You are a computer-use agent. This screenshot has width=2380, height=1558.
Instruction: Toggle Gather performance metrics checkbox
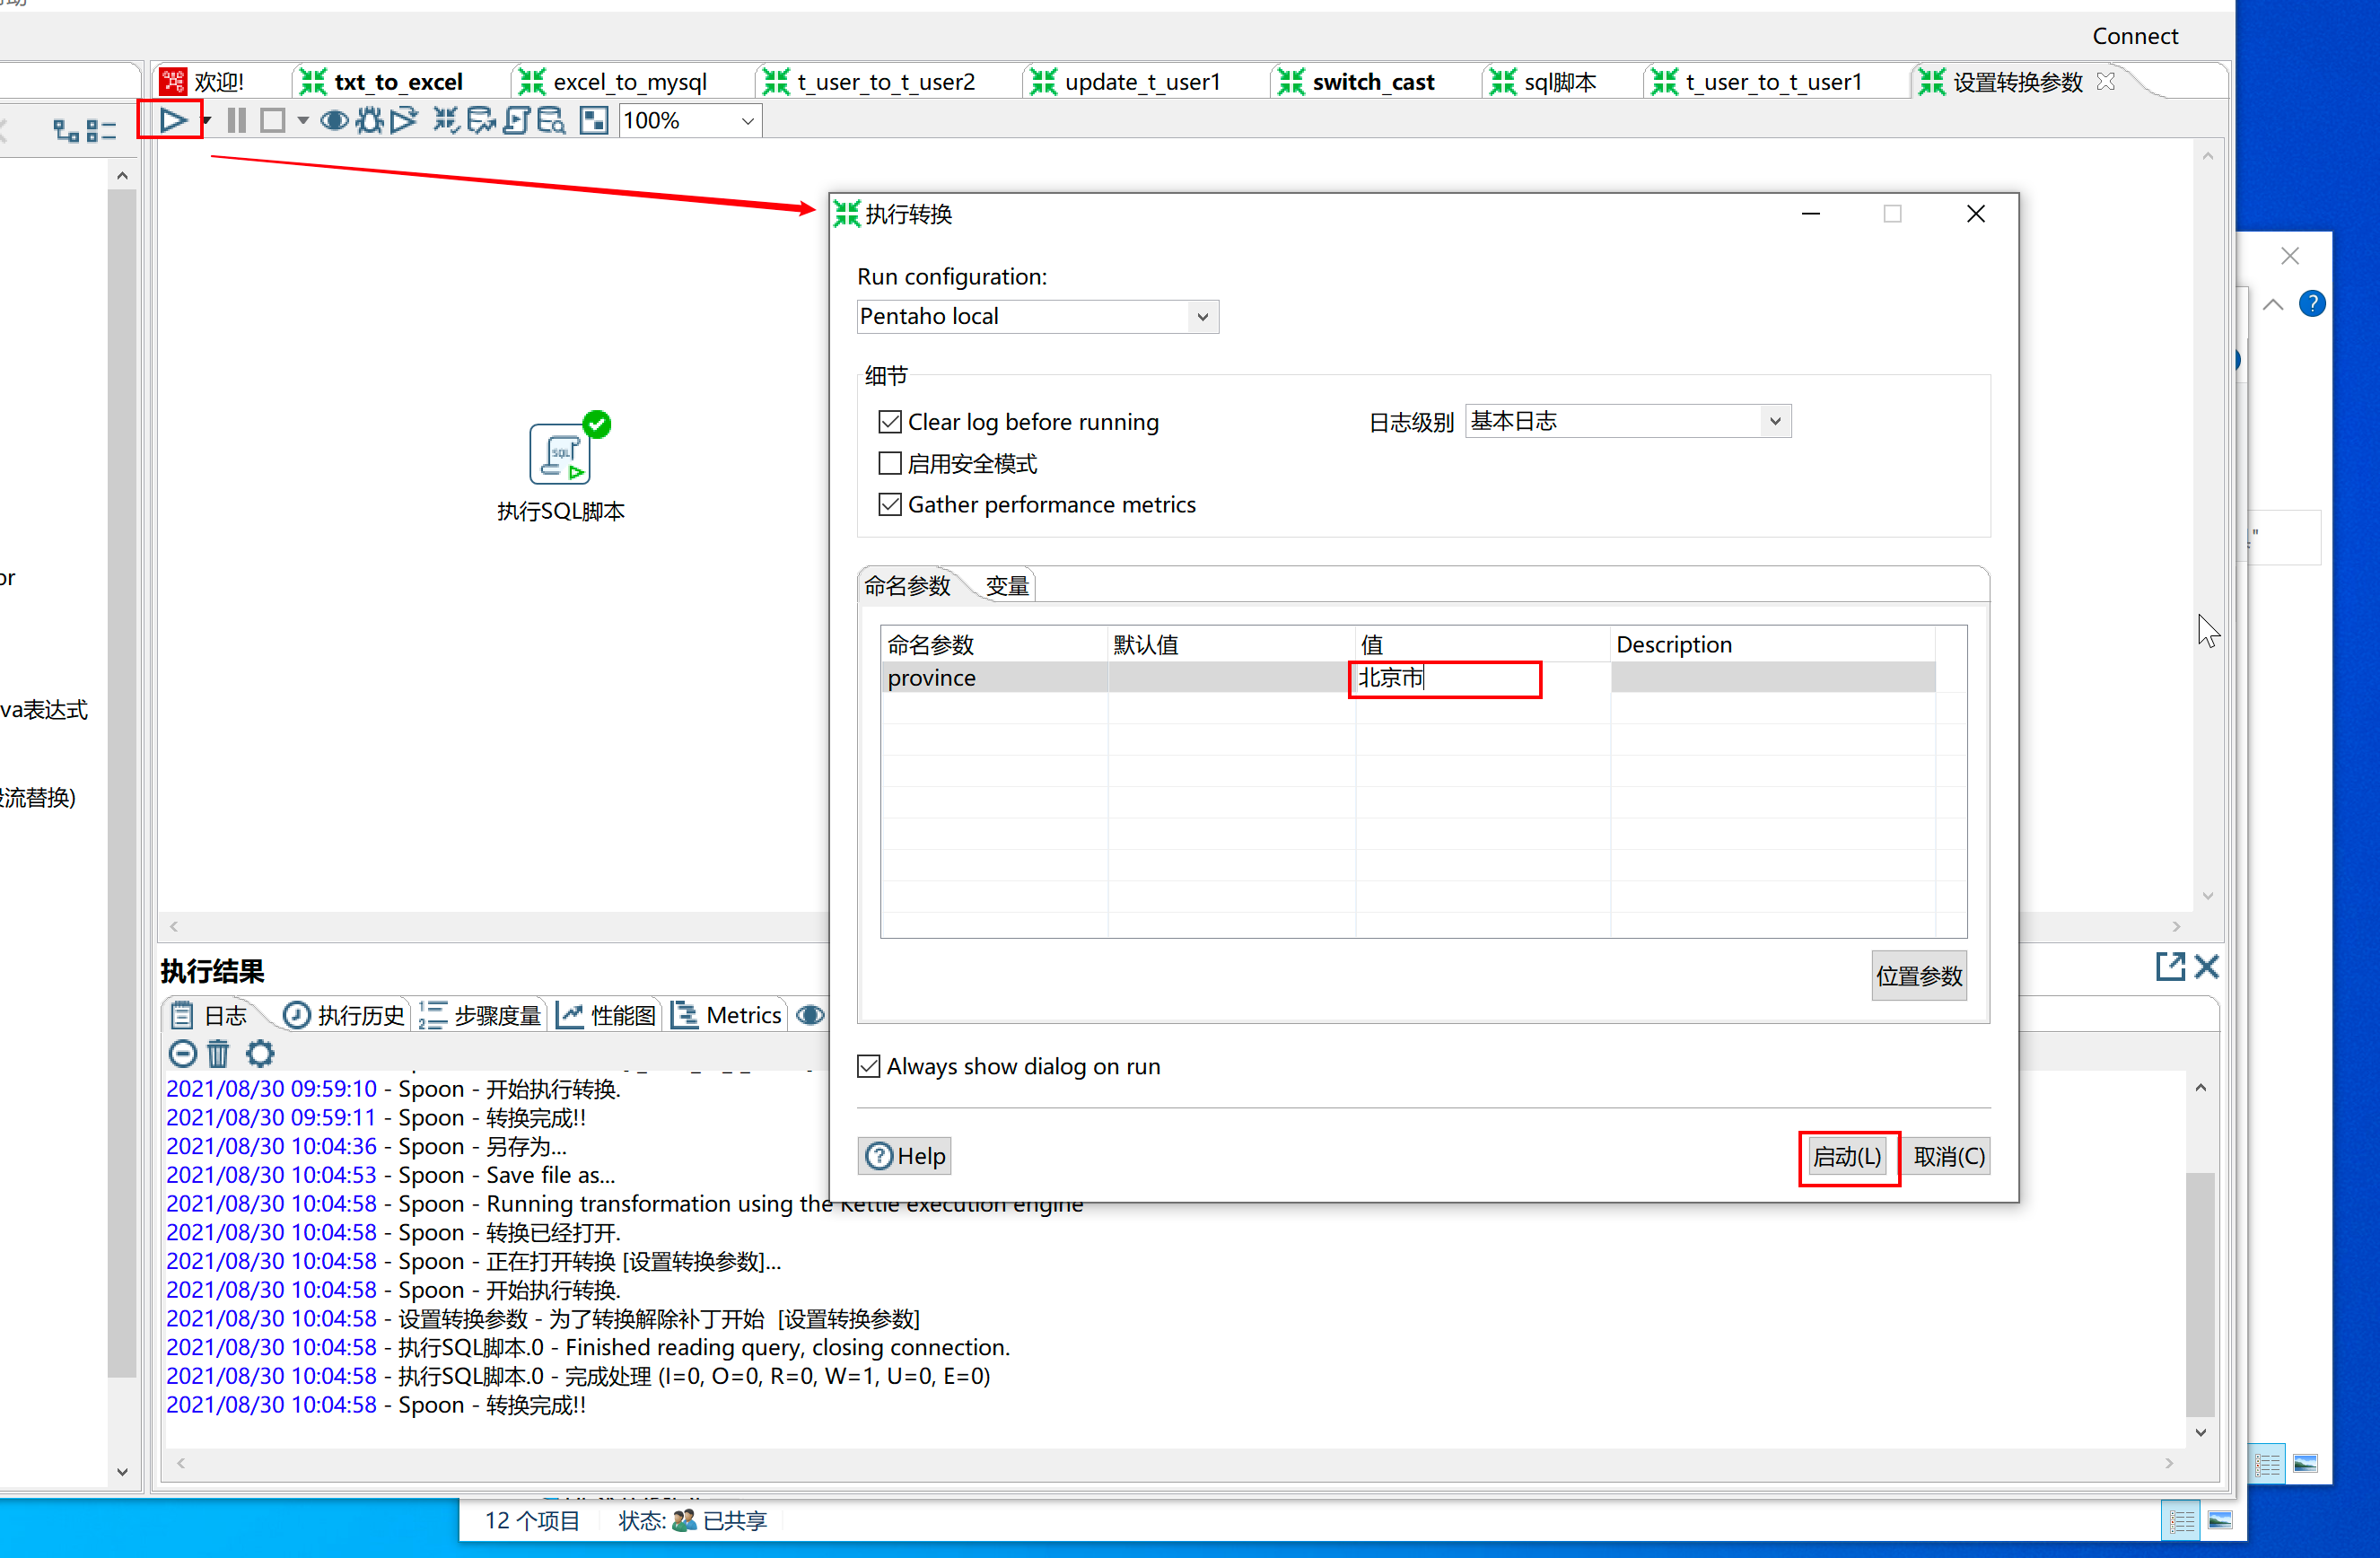pos(890,504)
